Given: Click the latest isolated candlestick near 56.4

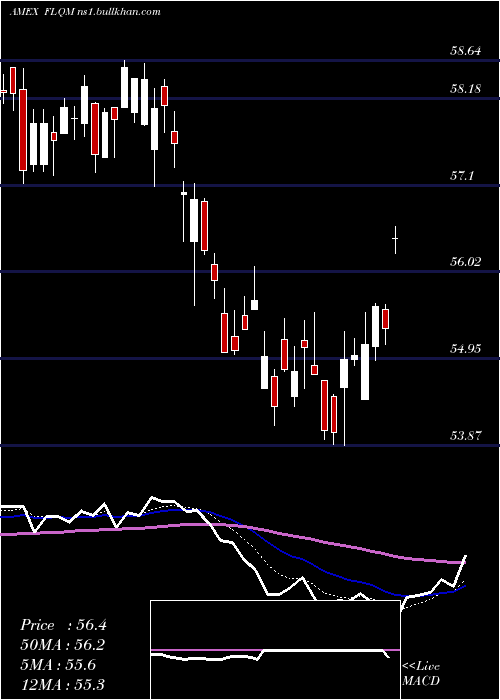Looking at the screenshot, I should point(395,240).
